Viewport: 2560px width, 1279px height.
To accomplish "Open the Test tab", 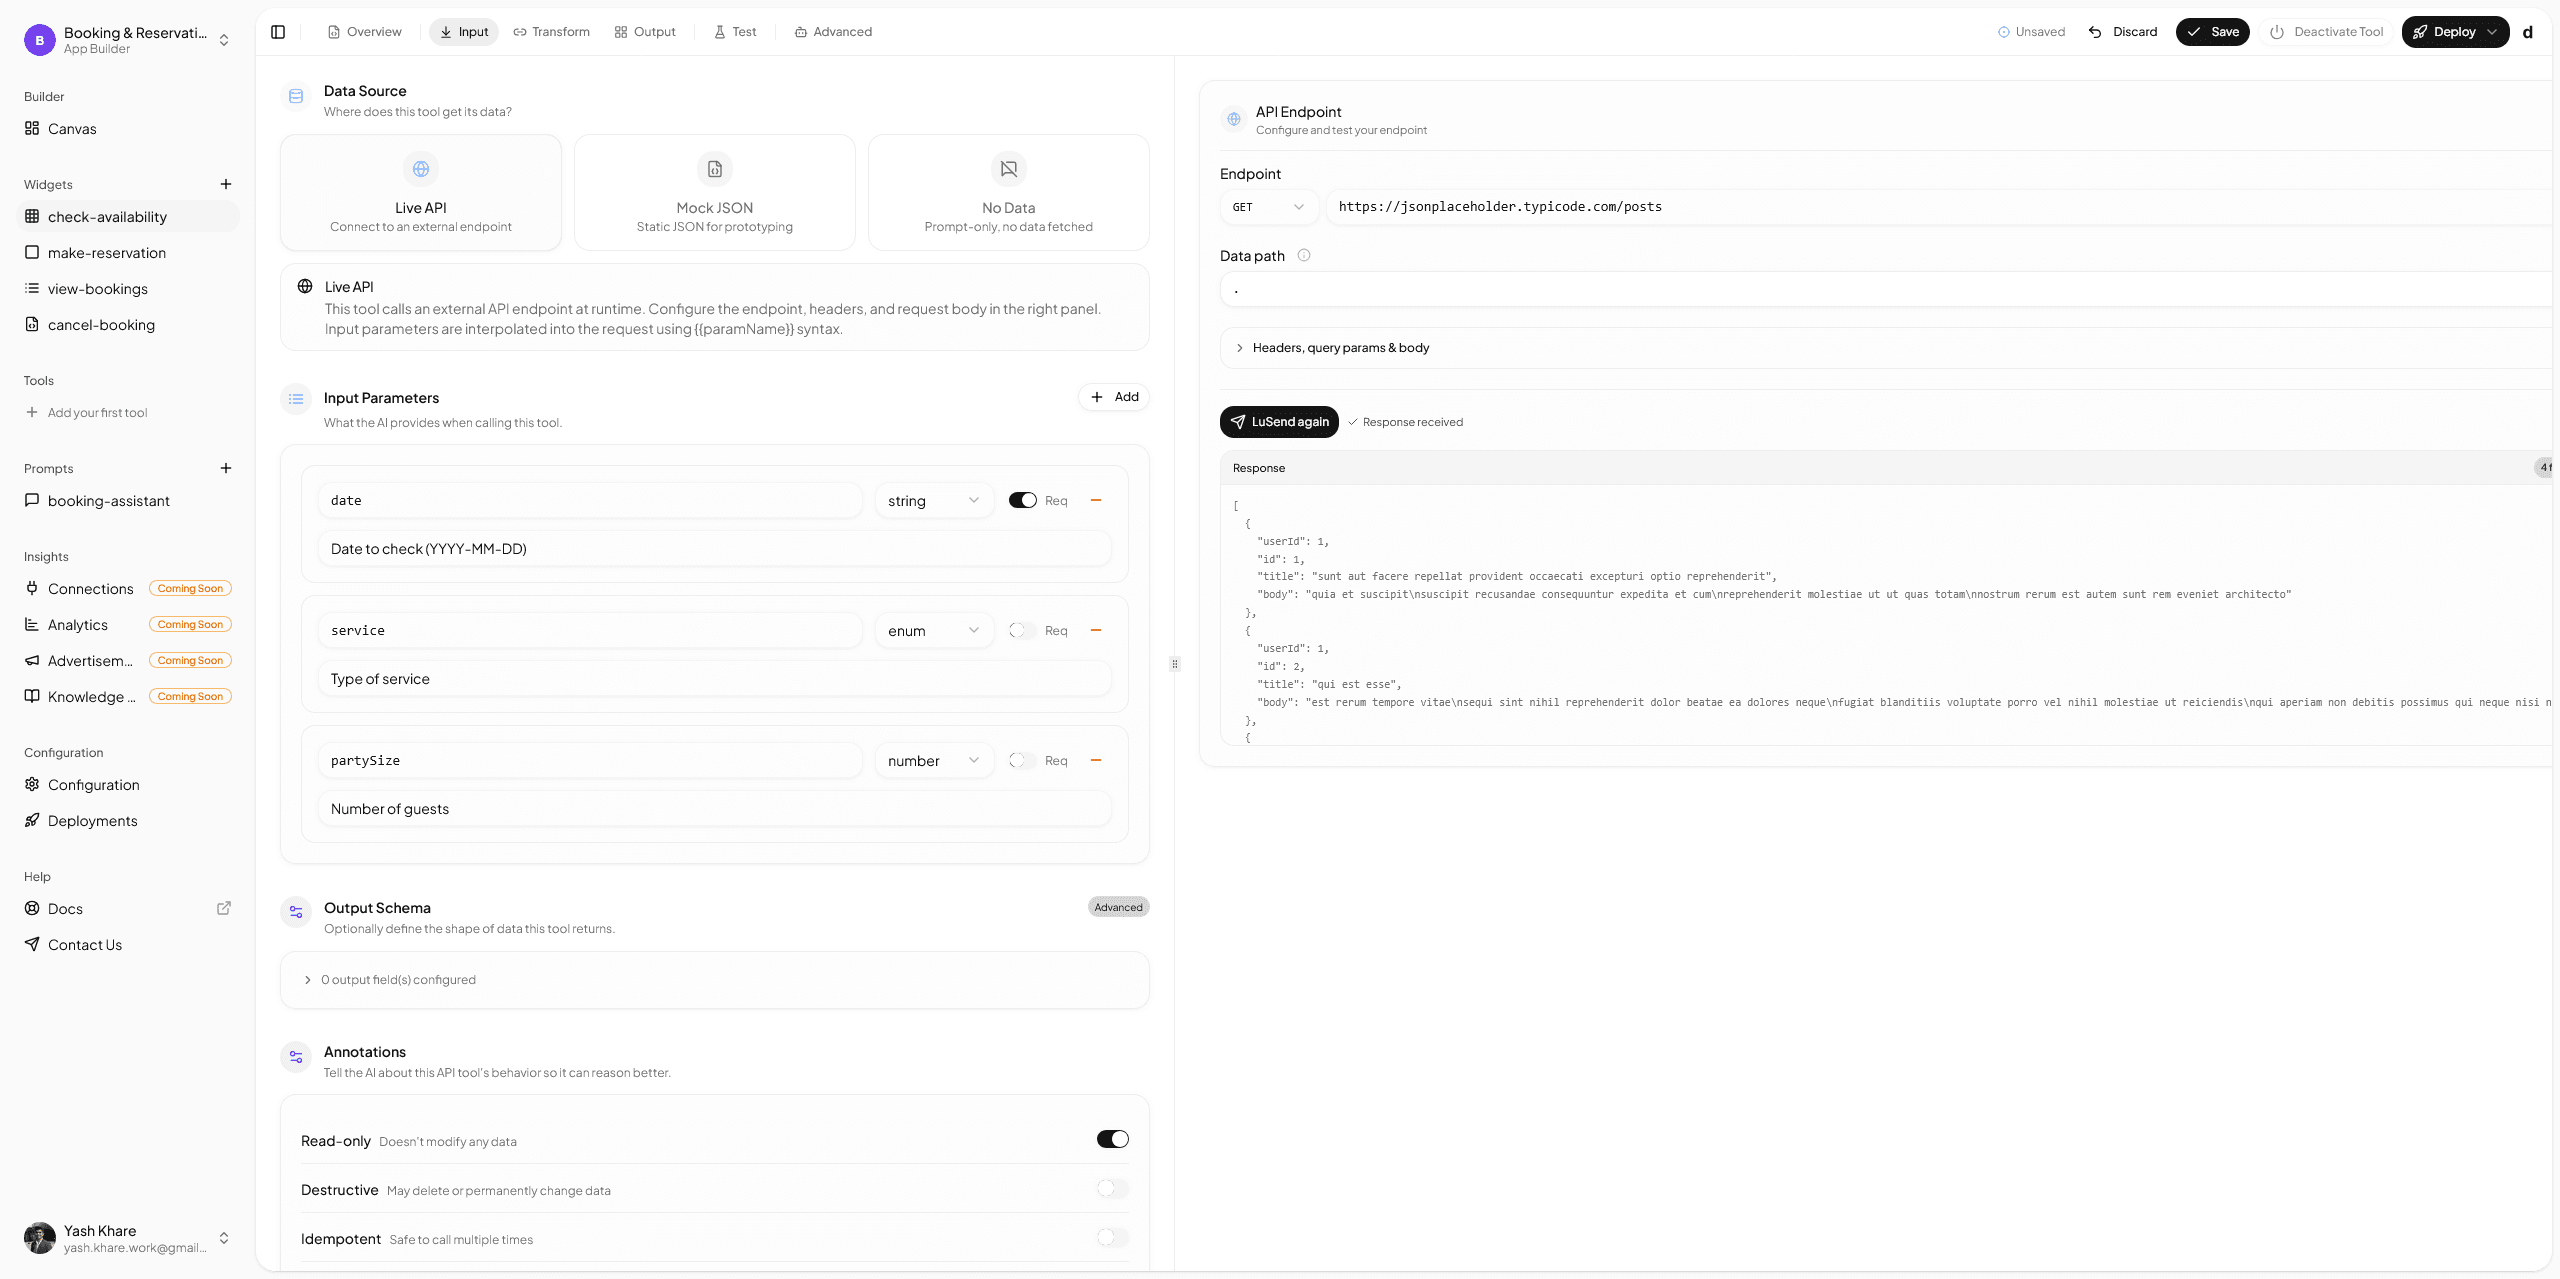I will click(735, 31).
